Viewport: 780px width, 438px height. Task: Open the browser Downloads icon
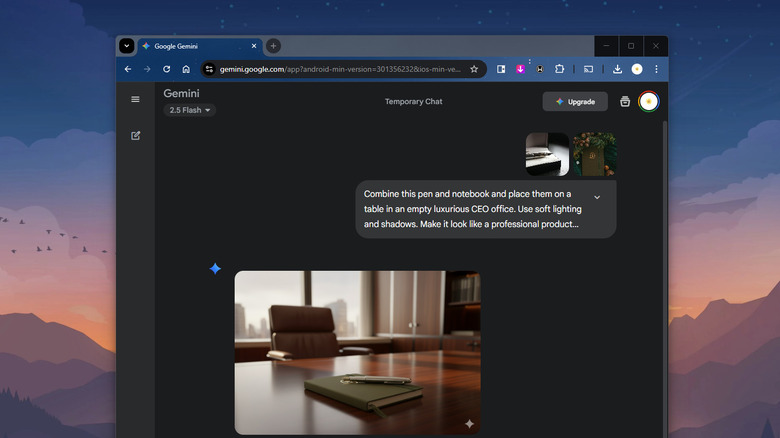(617, 69)
